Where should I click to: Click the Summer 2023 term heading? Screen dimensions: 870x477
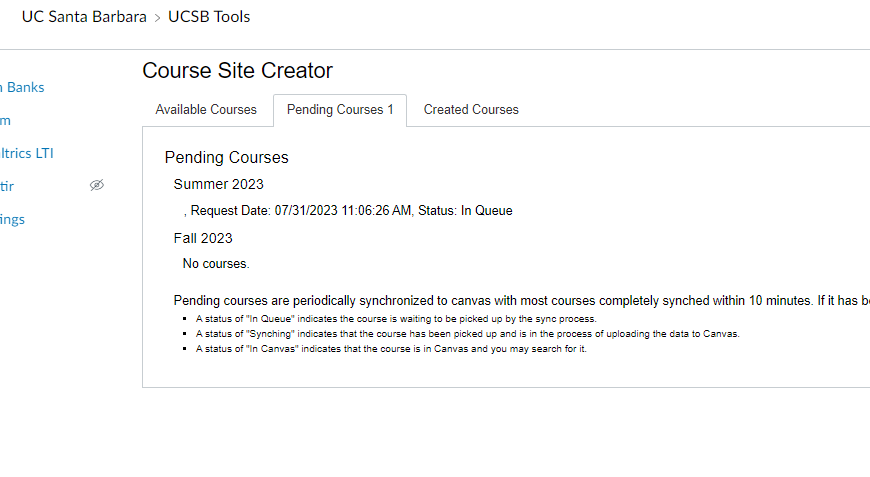click(x=219, y=184)
